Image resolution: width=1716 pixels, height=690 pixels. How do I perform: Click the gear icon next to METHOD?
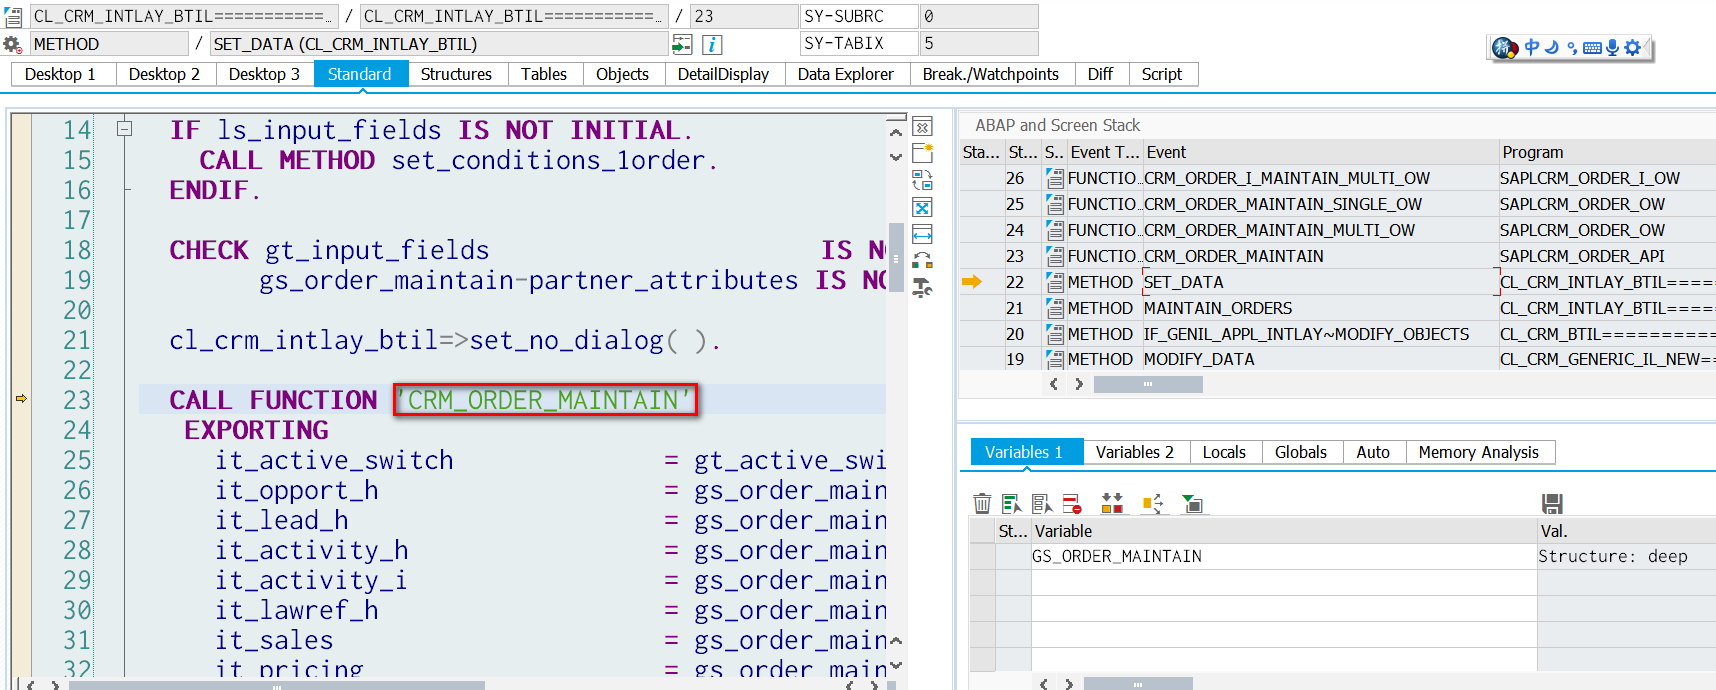coord(12,44)
